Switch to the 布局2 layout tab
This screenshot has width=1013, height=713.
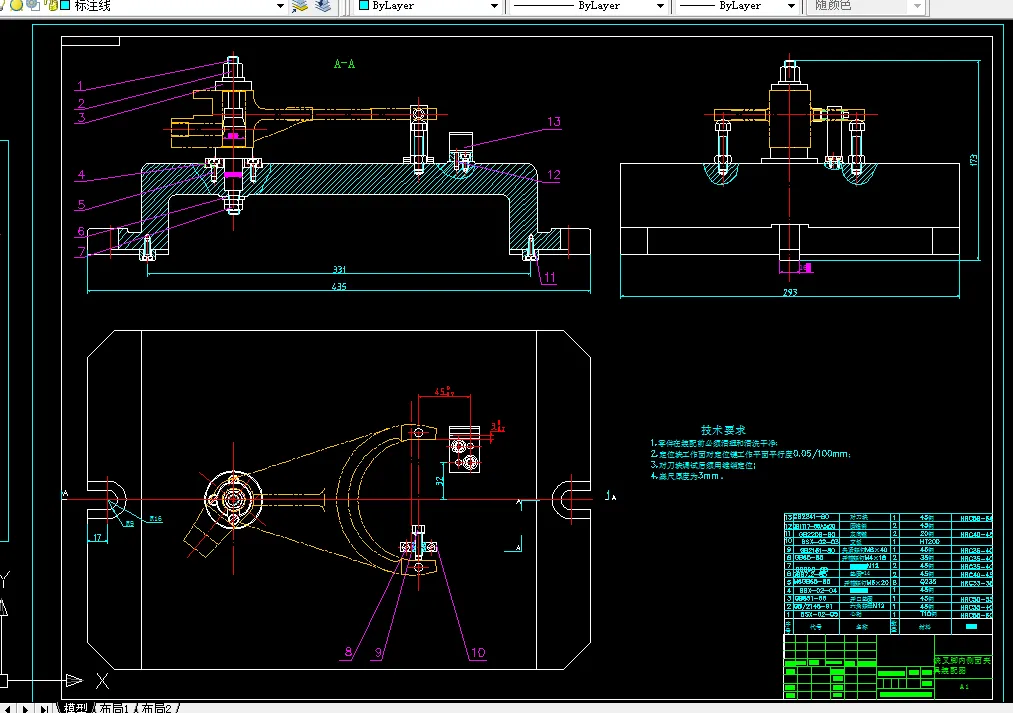click(157, 708)
